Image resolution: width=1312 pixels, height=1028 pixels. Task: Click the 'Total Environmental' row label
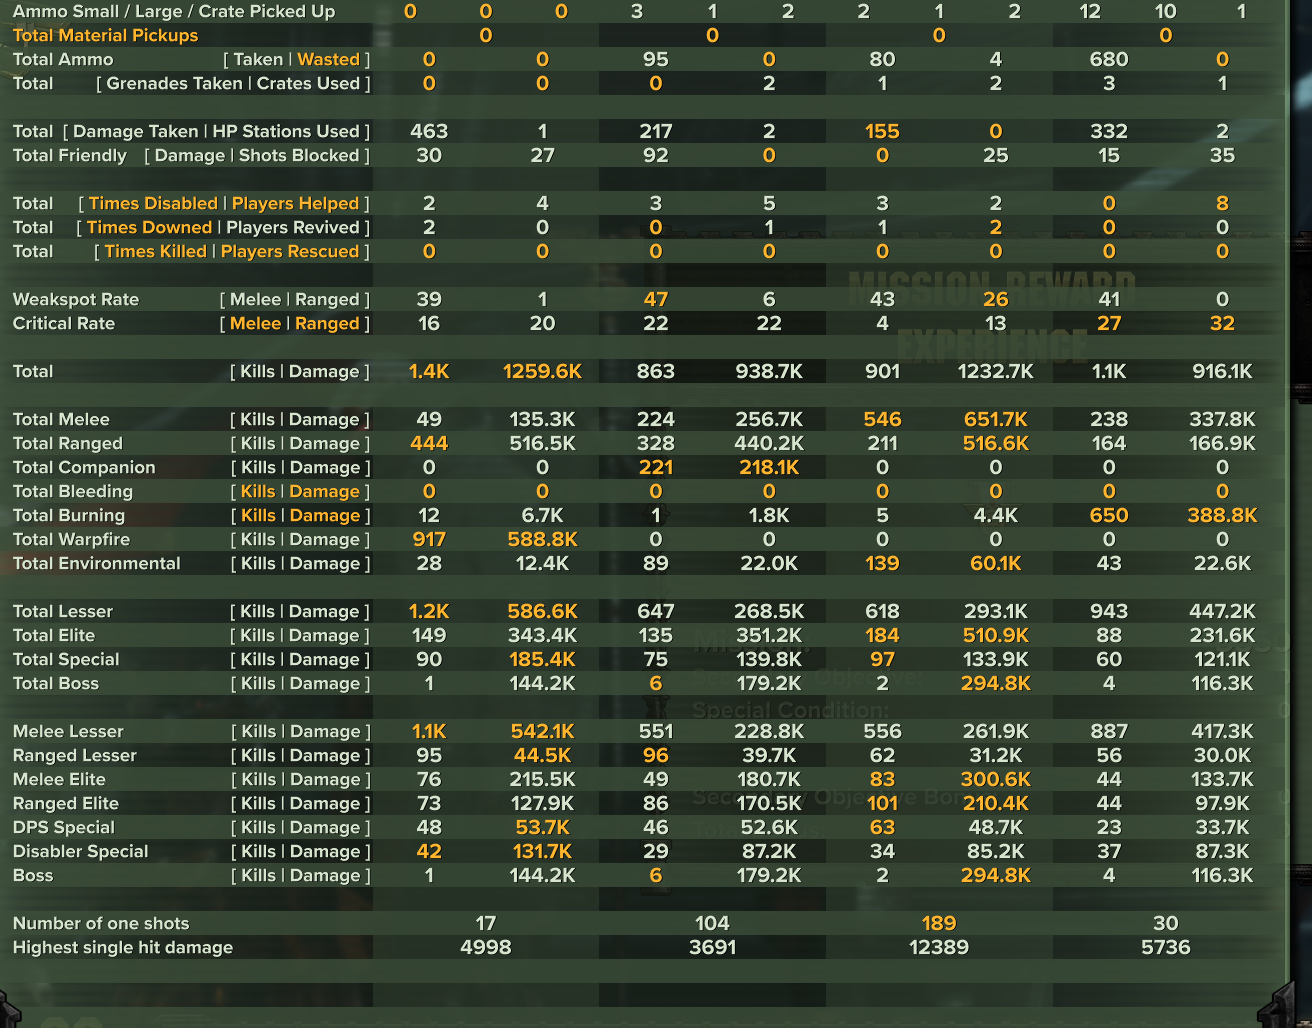click(x=96, y=563)
